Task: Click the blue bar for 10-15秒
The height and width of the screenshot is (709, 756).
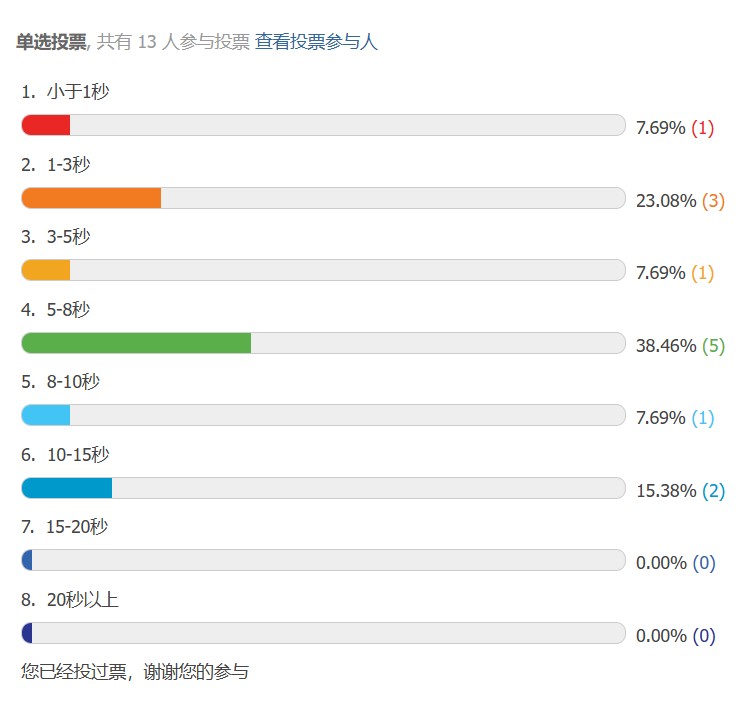Action: click(67, 488)
